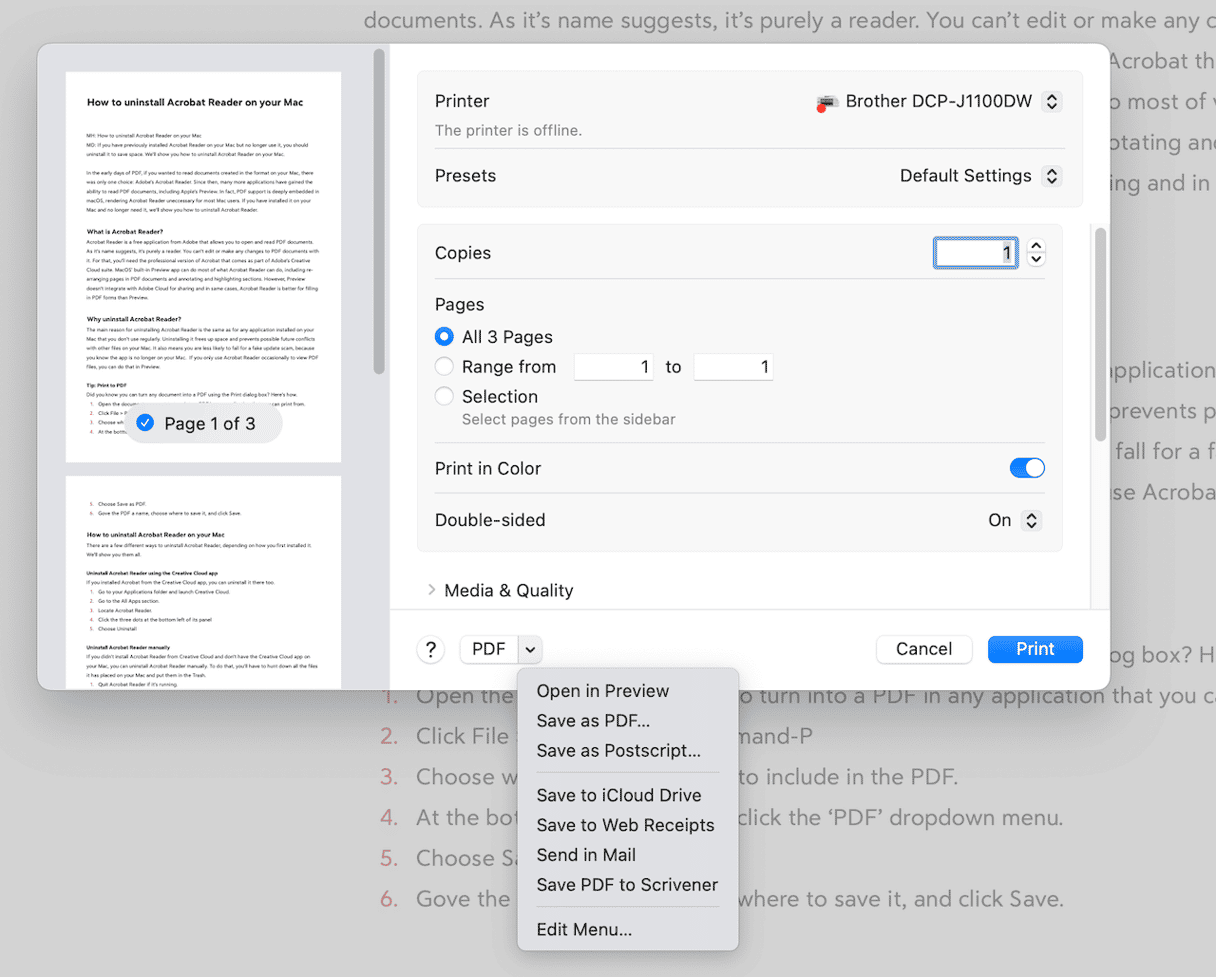This screenshot has height=977, width=1216.
Task: Click the Range from start page field
Action: pyautogui.click(x=613, y=367)
